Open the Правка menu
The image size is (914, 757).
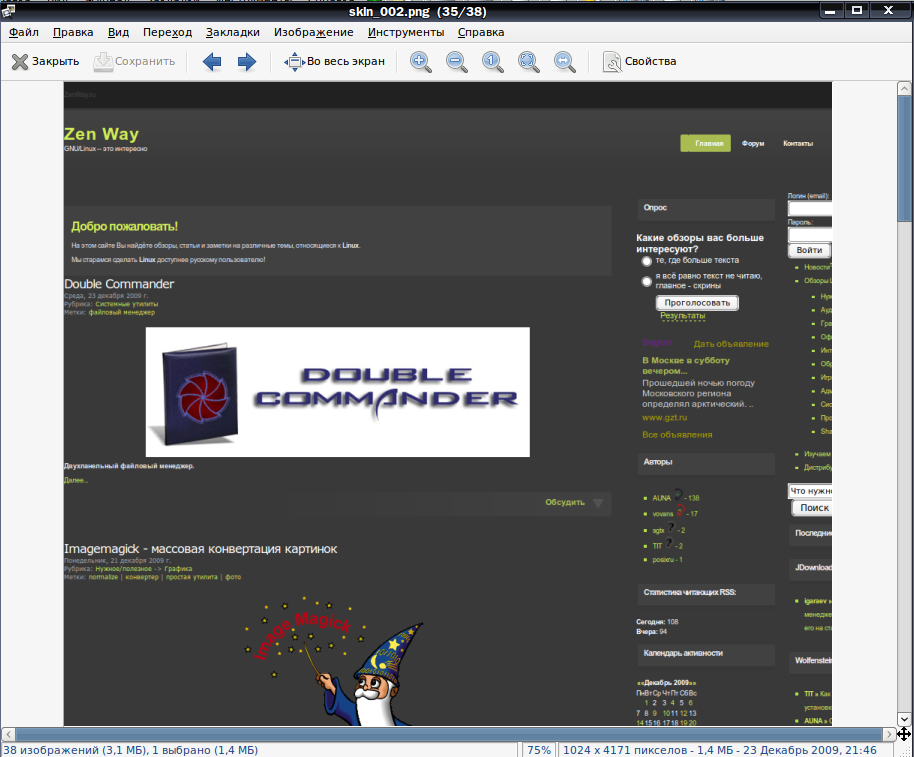tap(73, 33)
